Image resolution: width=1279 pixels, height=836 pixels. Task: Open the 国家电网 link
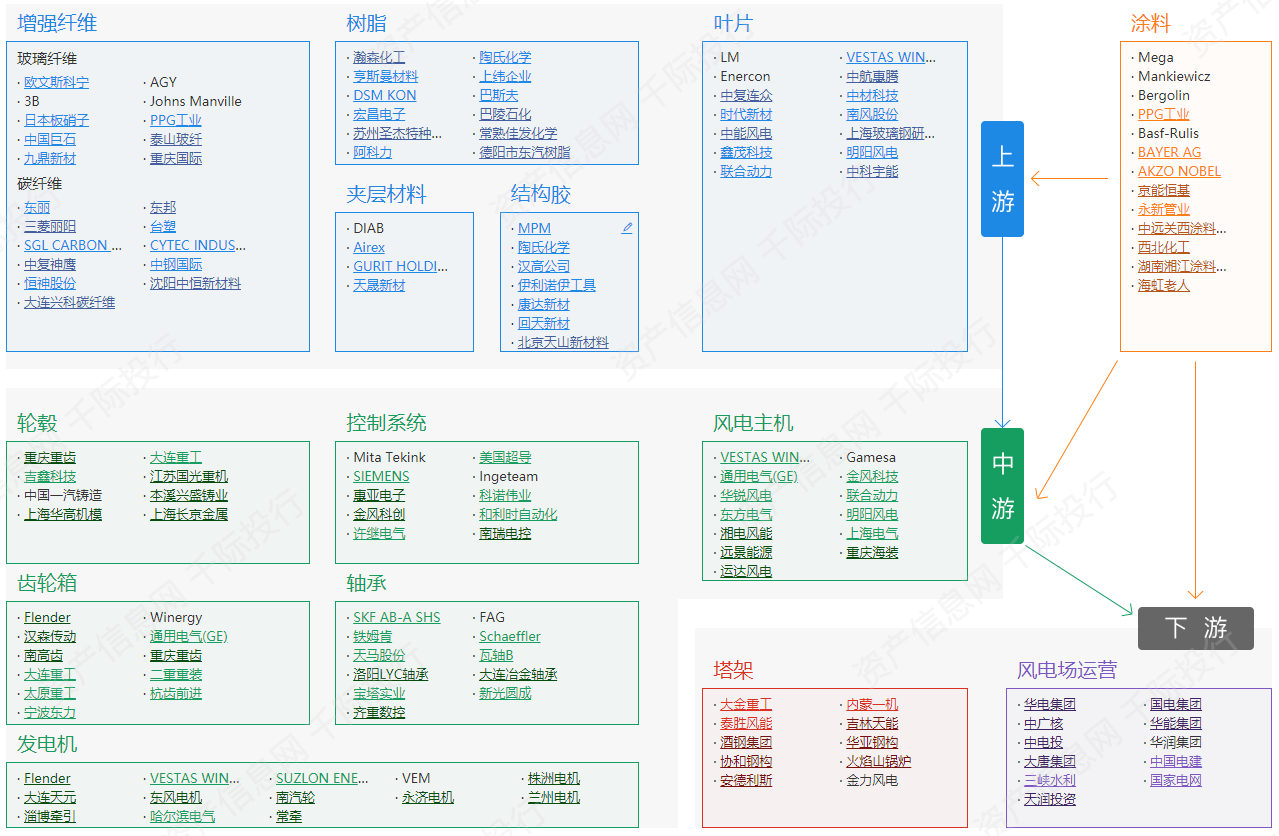pyautogui.click(x=1176, y=780)
